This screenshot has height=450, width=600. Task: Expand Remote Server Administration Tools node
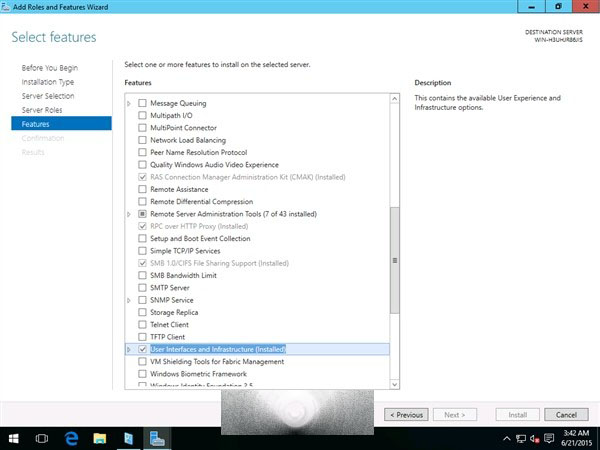coord(129,214)
